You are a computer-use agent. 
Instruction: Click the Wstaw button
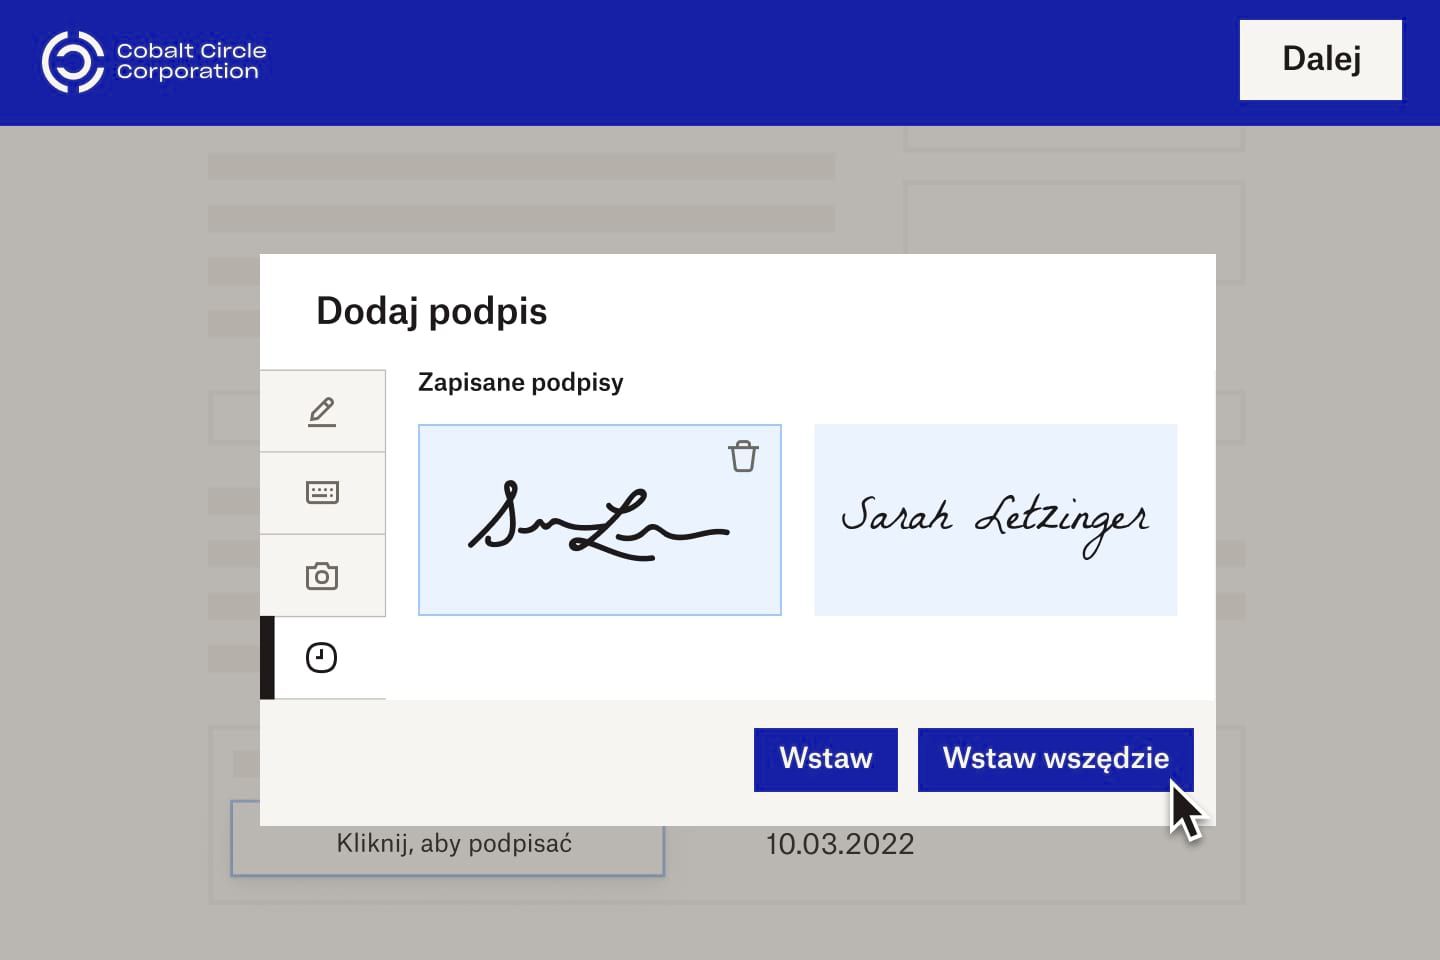[826, 759]
